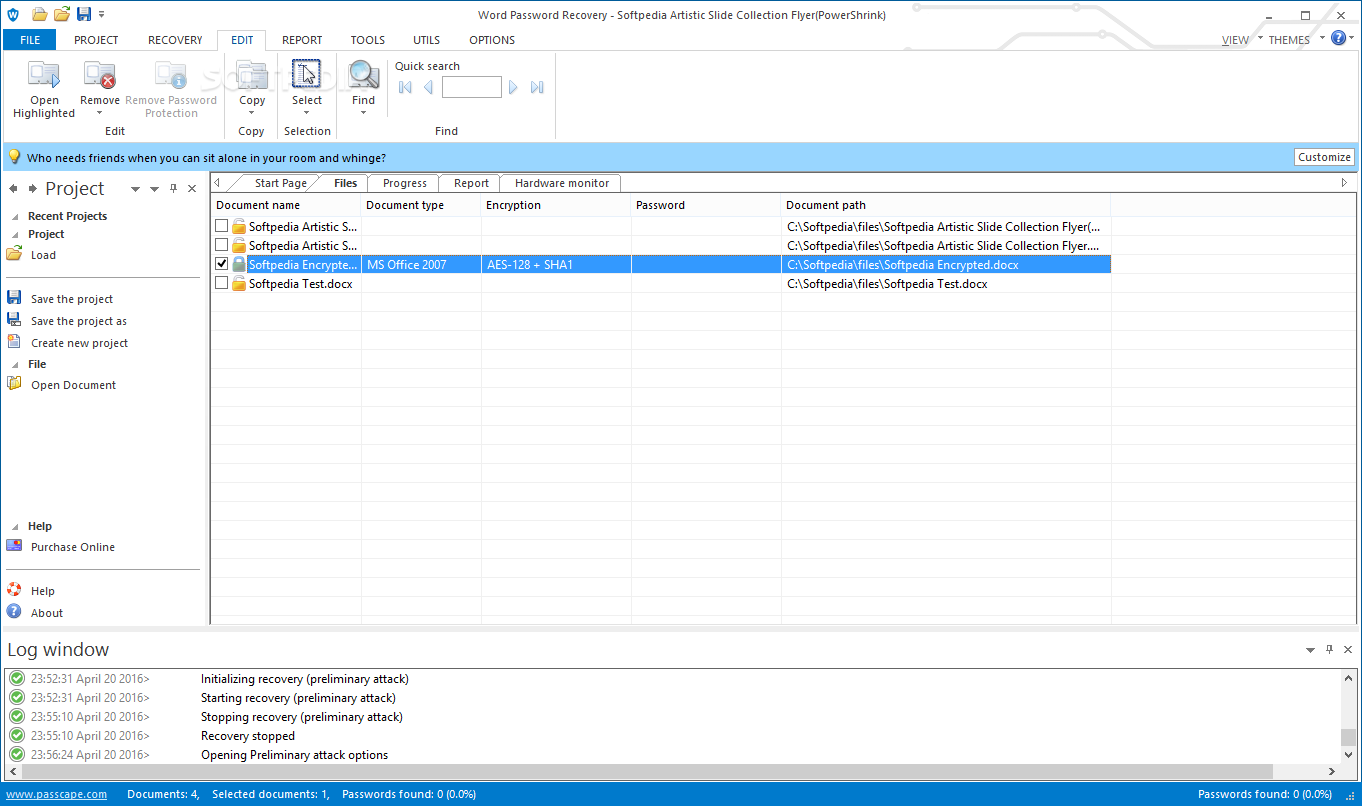Click the open folder icon in title bar

tap(40, 14)
